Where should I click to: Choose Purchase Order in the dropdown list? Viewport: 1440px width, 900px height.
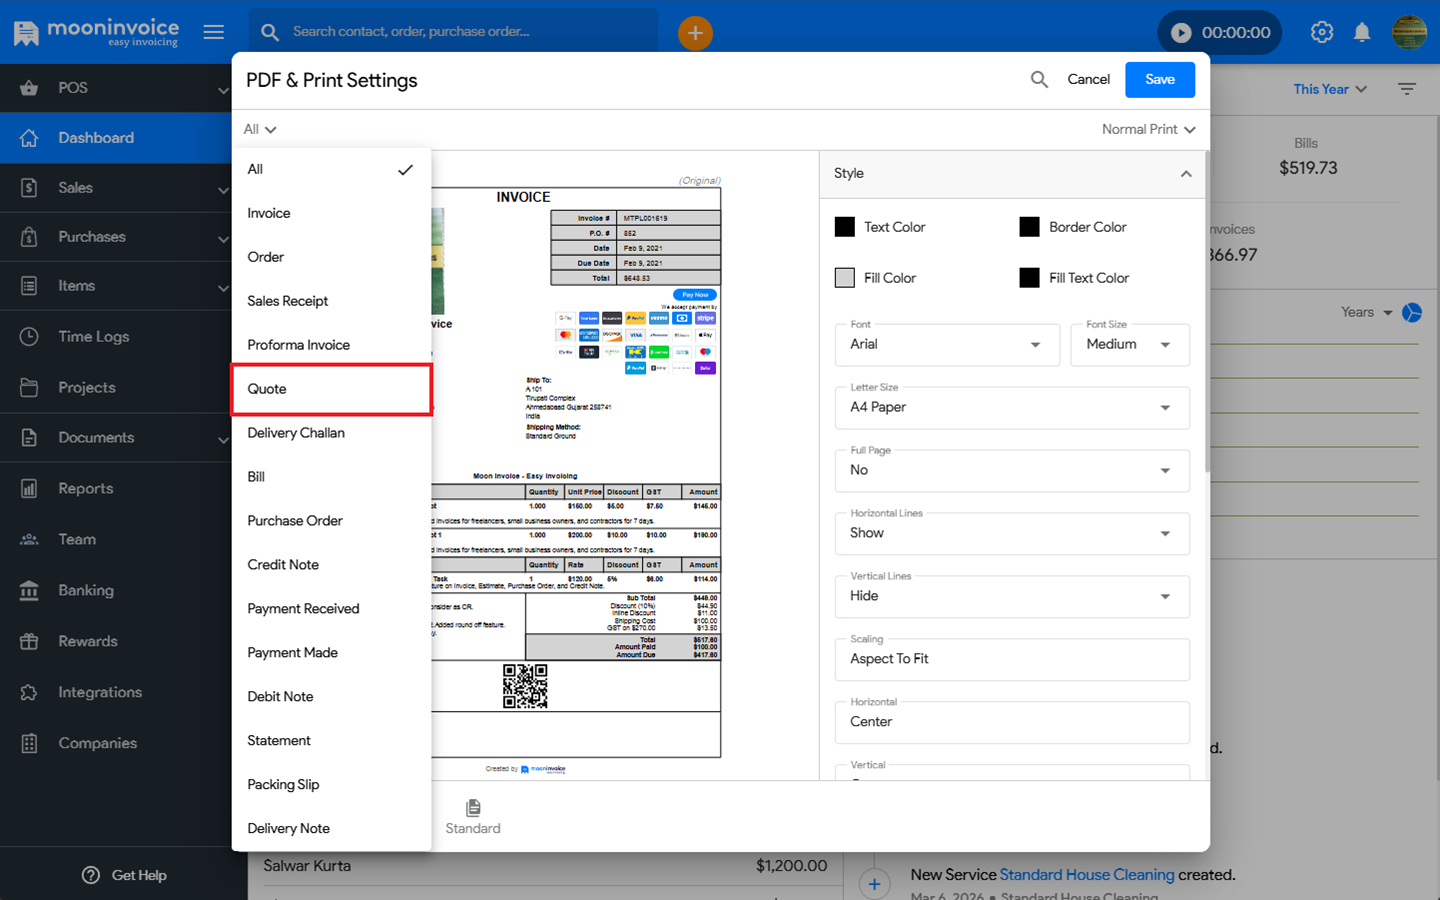click(x=295, y=521)
